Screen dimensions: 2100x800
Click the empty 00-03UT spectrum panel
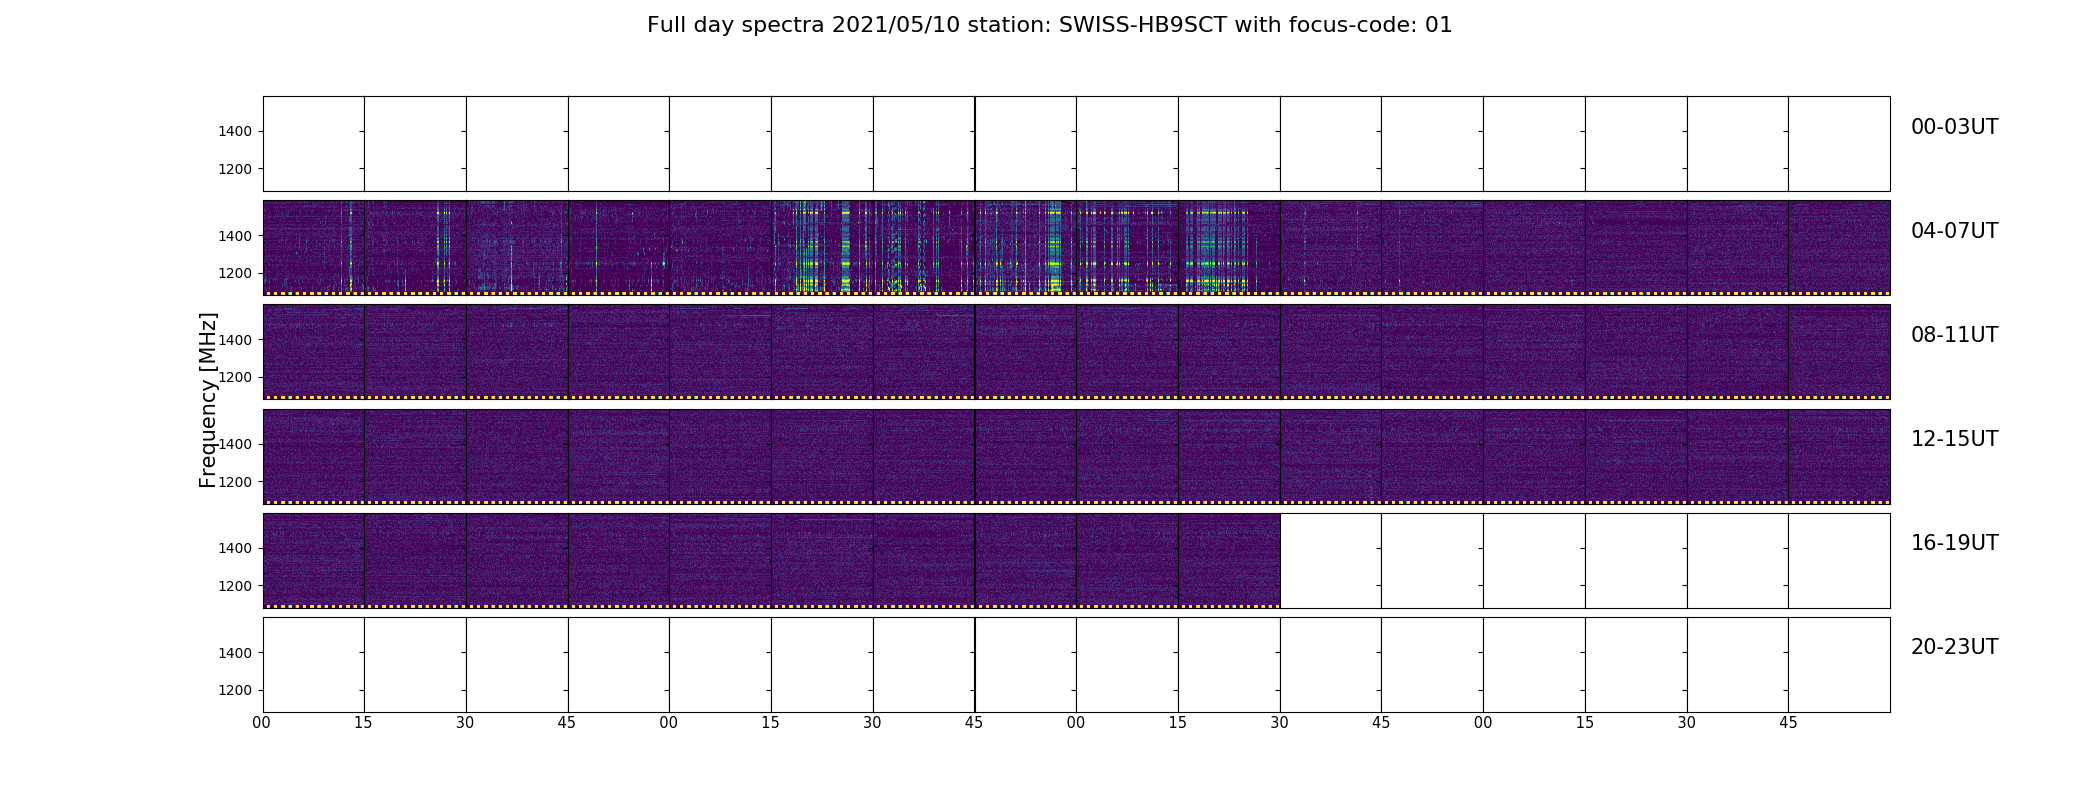pos(1076,144)
